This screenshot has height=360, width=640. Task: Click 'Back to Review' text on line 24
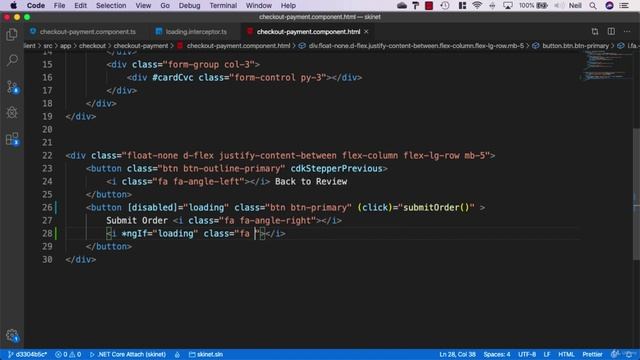coord(311,182)
